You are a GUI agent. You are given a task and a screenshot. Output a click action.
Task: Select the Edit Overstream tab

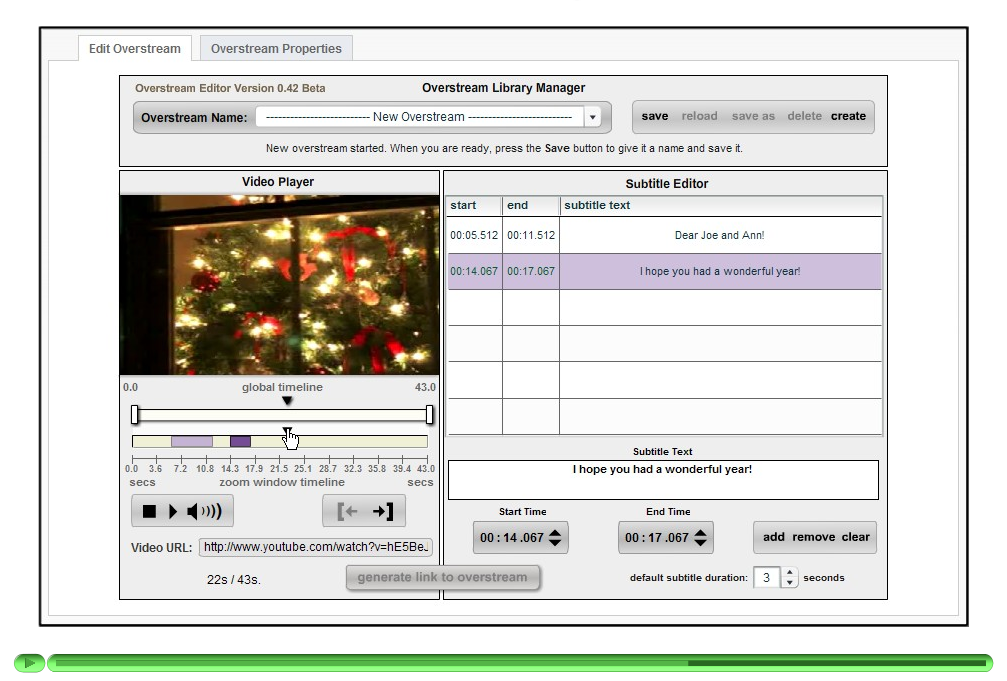point(134,47)
